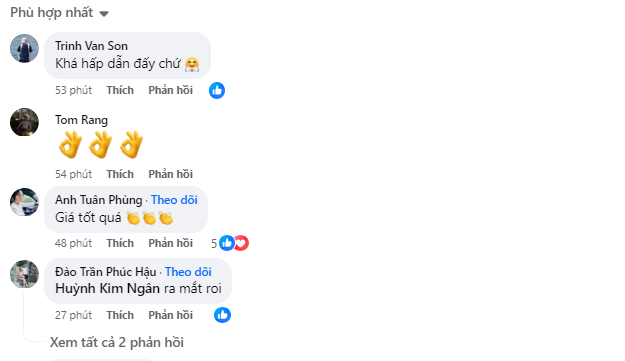Open Trinh Van Son's name link
625x361 pixels.
pos(91,46)
